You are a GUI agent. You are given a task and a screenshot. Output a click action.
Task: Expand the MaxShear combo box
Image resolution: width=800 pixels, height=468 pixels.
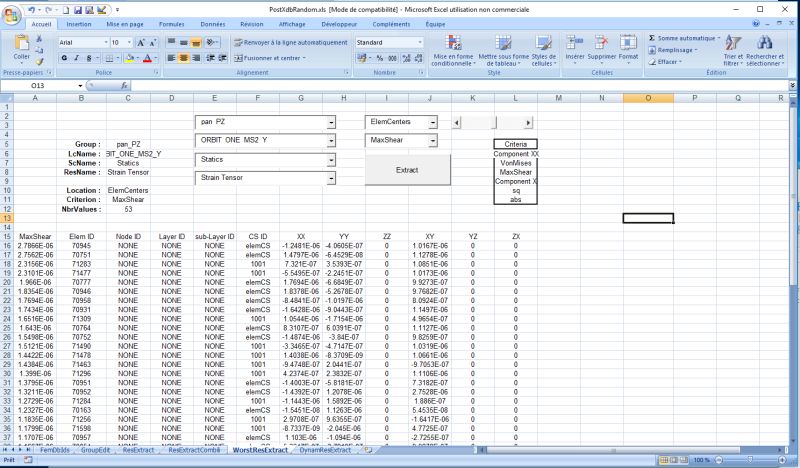[433, 140]
